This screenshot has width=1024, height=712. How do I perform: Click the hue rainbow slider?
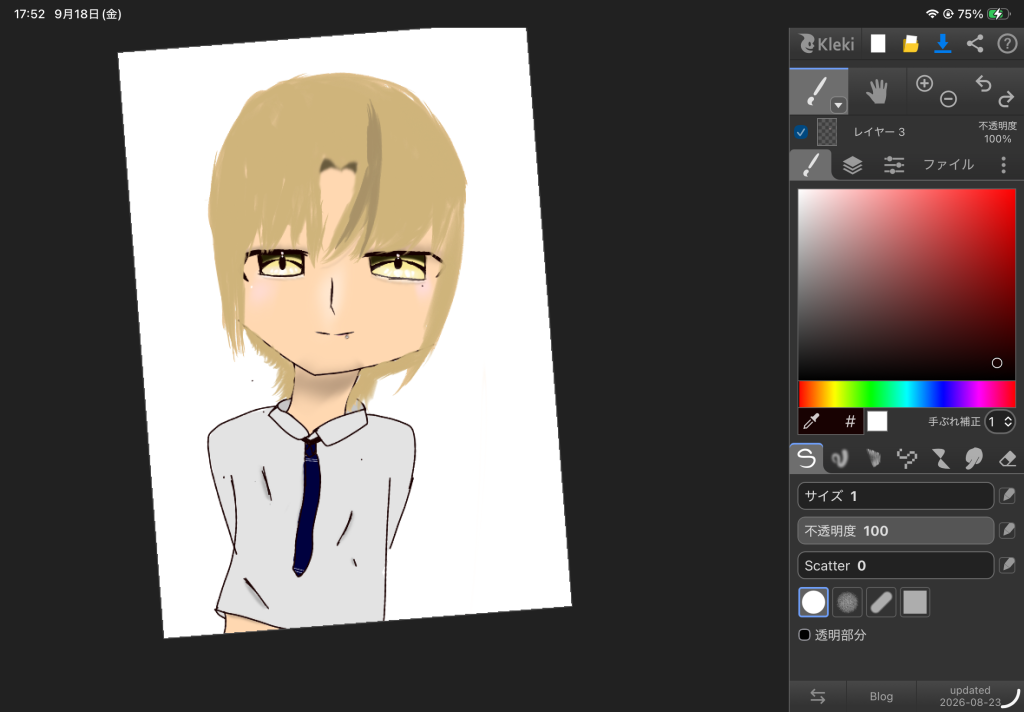click(x=906, y=395)
